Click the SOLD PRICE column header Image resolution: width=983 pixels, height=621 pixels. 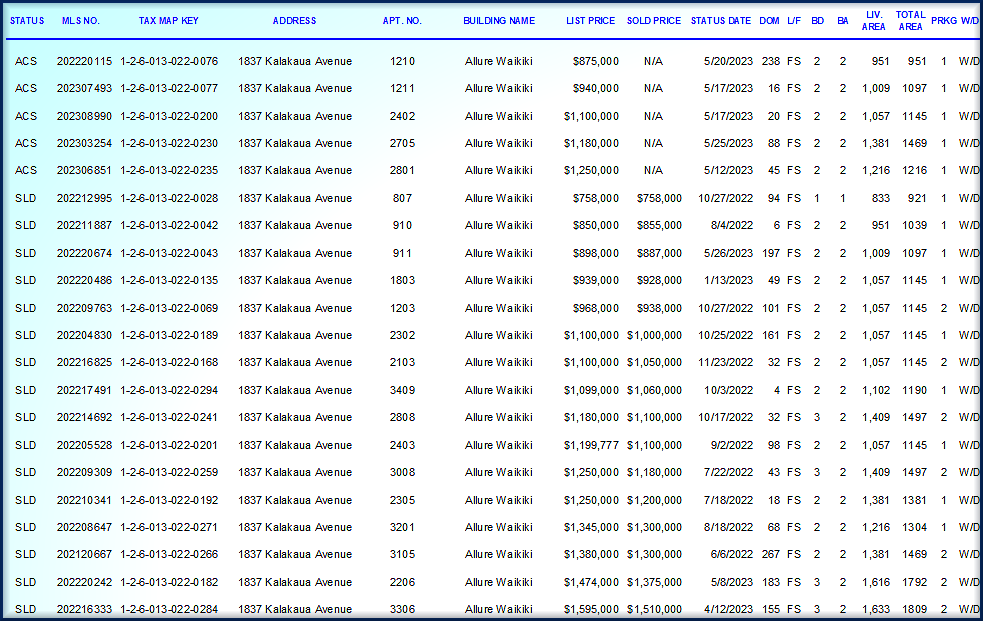click(x=654, y=21)
